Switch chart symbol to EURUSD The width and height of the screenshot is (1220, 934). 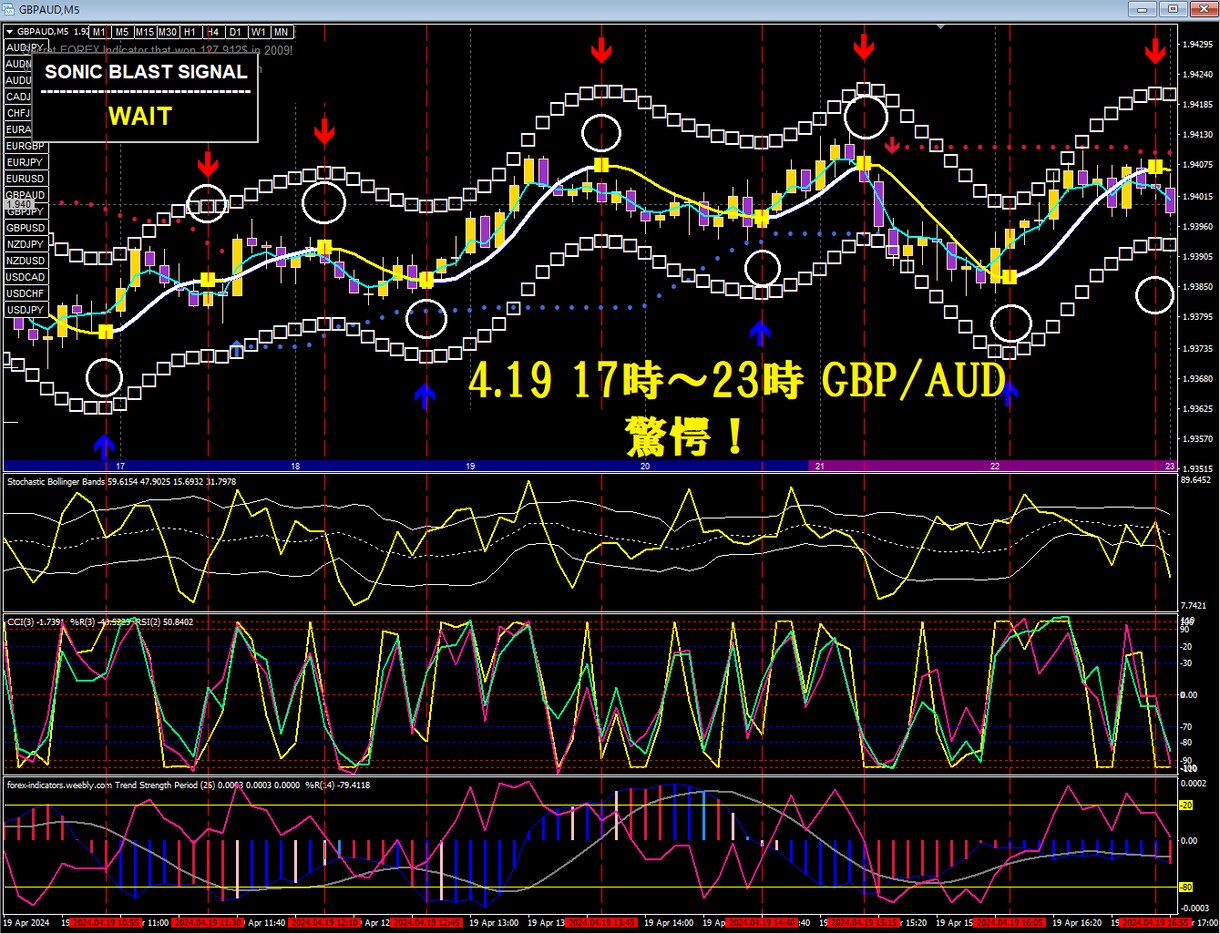pos(26,178)
